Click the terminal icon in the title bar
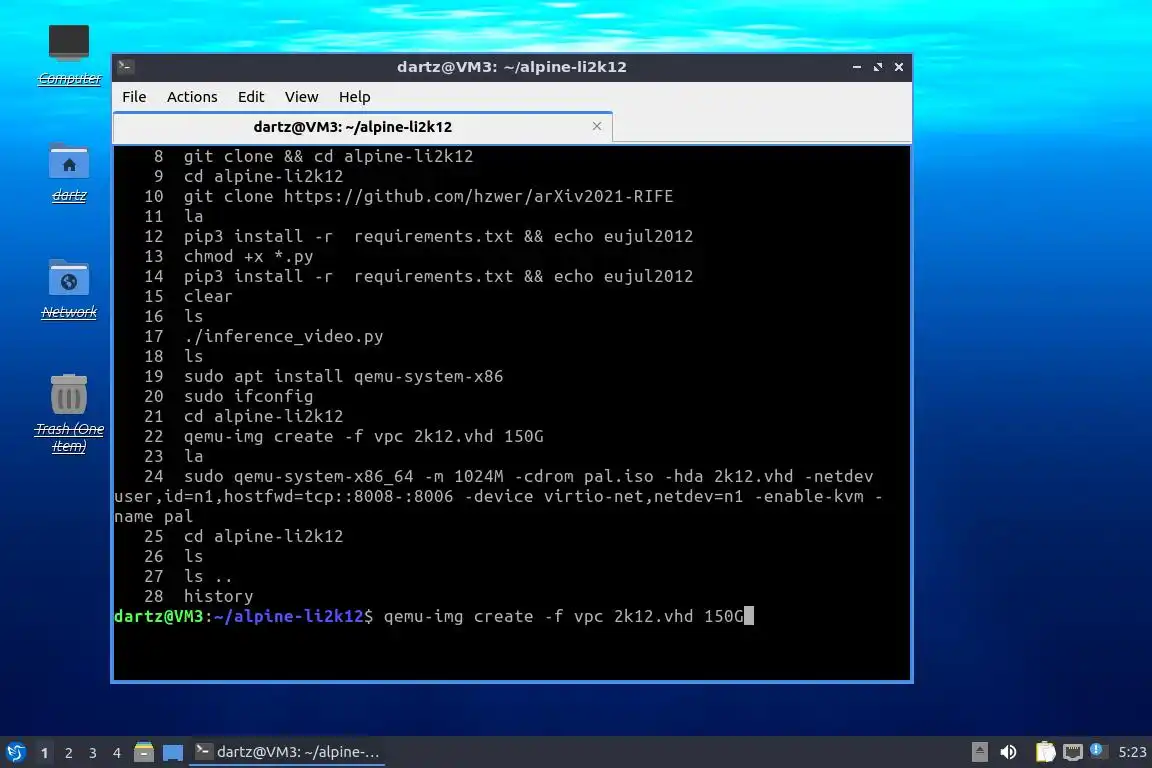The image size is (1152, 768). [125, 67]
